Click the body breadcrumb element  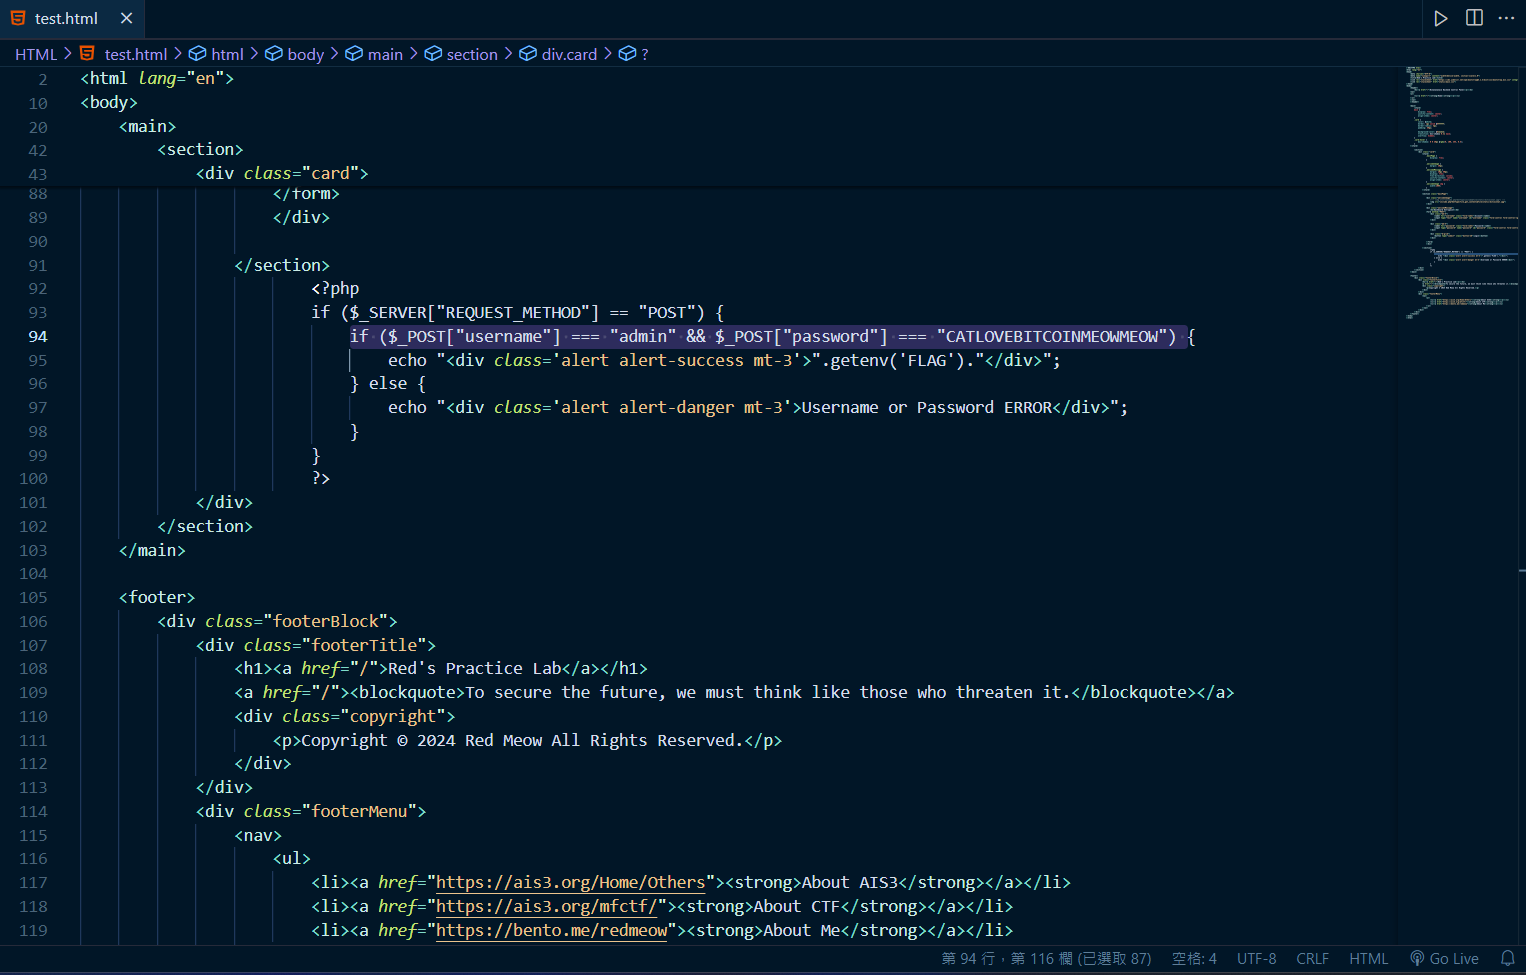(x=305, y=54)
